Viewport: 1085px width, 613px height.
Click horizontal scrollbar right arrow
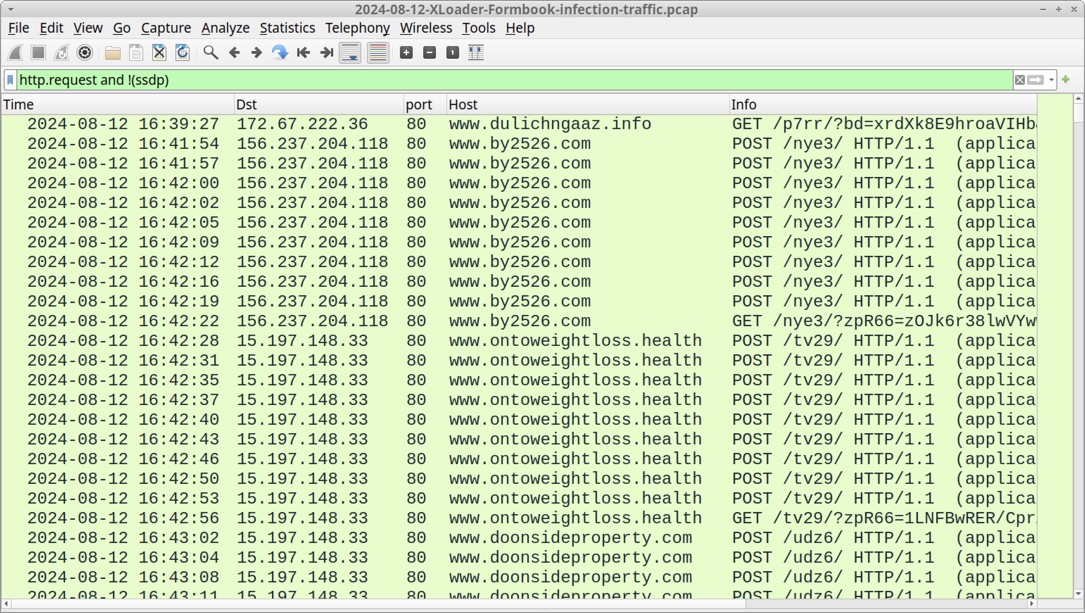1032,604
